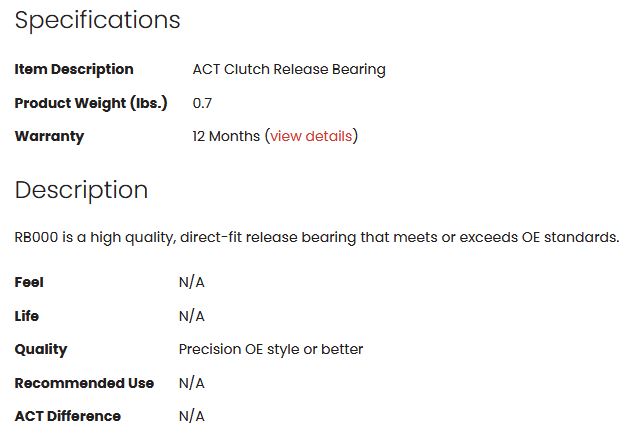Click the Specifications heading
This screenshot has width=641, height=446.
click(x=97, y=20)
